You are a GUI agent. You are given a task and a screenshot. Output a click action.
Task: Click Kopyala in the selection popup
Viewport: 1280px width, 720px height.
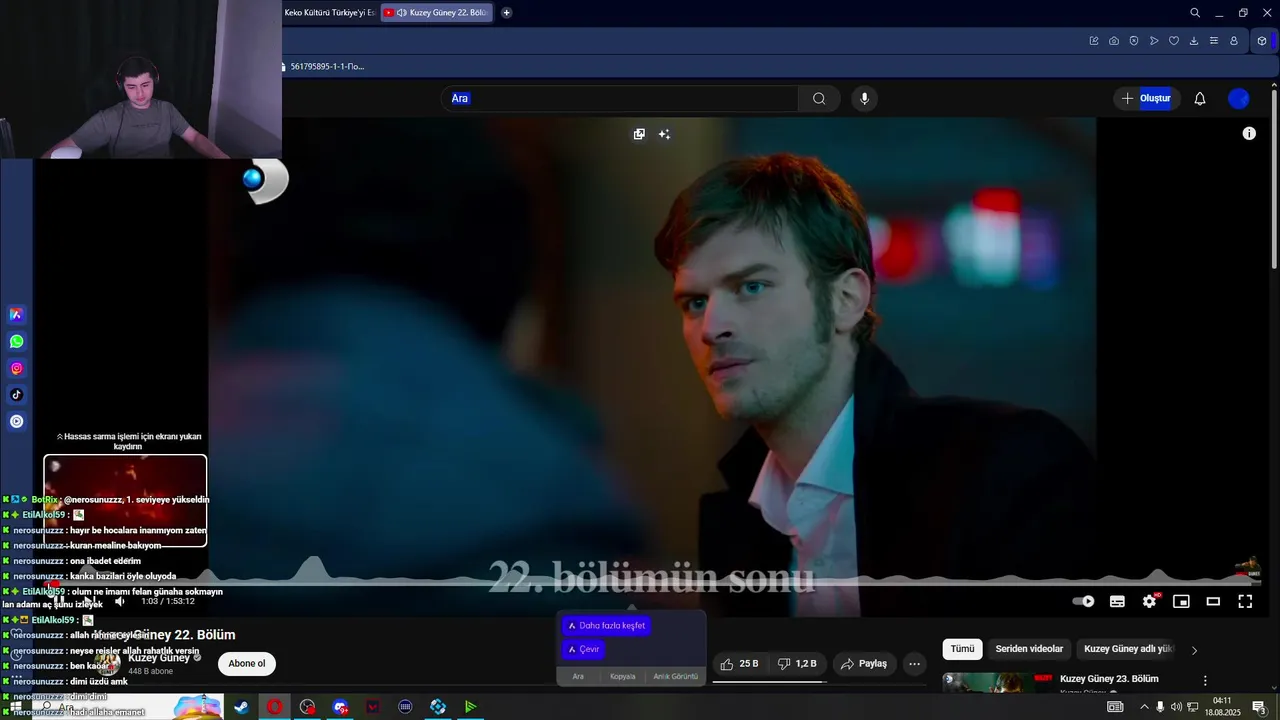pyautogui.click(x=623, y=677)
